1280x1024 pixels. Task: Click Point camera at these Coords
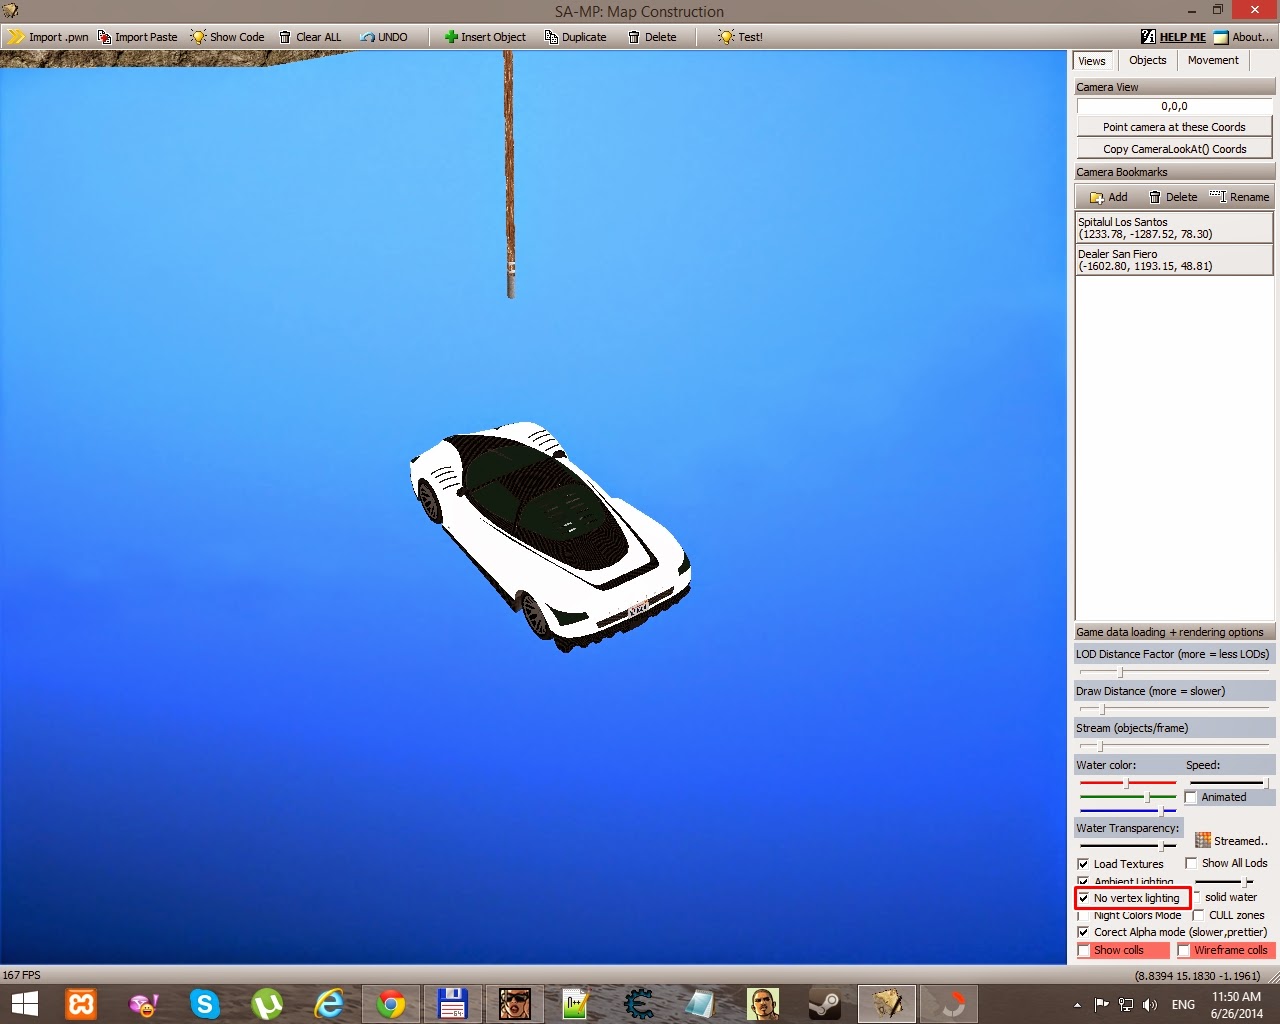pyautogui.click(x=1174, y=127)
